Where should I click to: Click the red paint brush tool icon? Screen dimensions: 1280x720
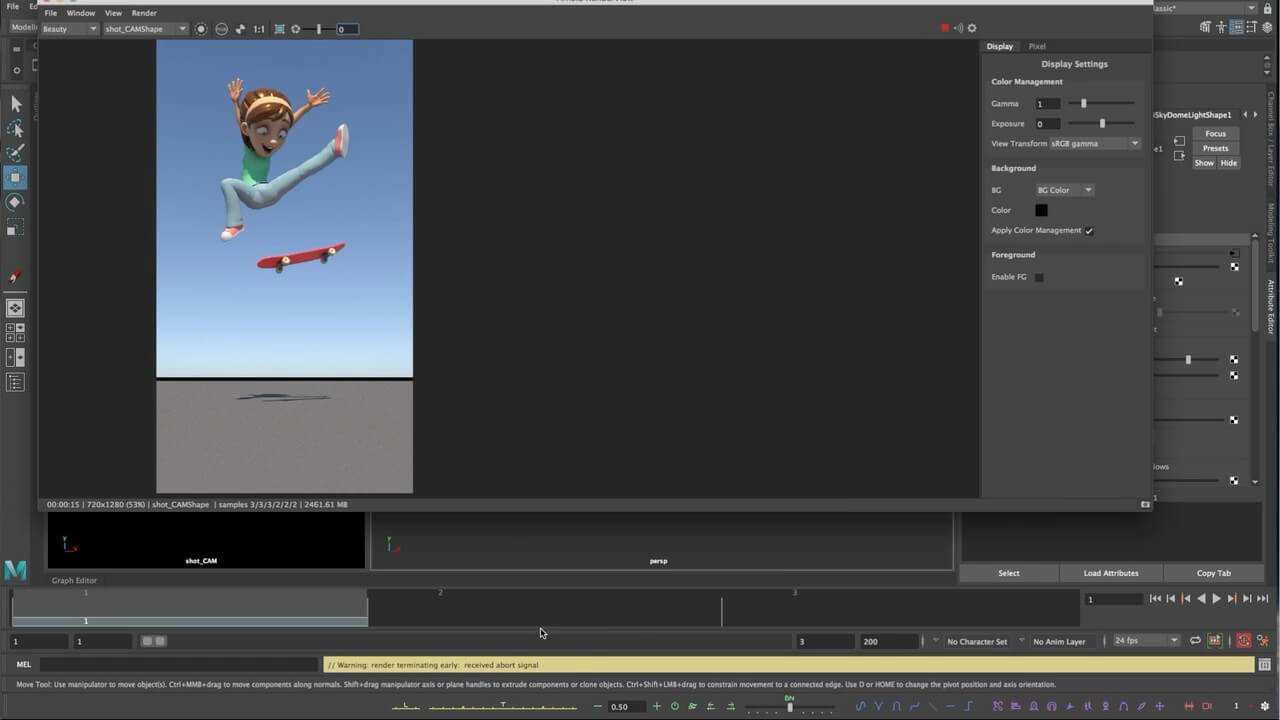coord(16,276)
